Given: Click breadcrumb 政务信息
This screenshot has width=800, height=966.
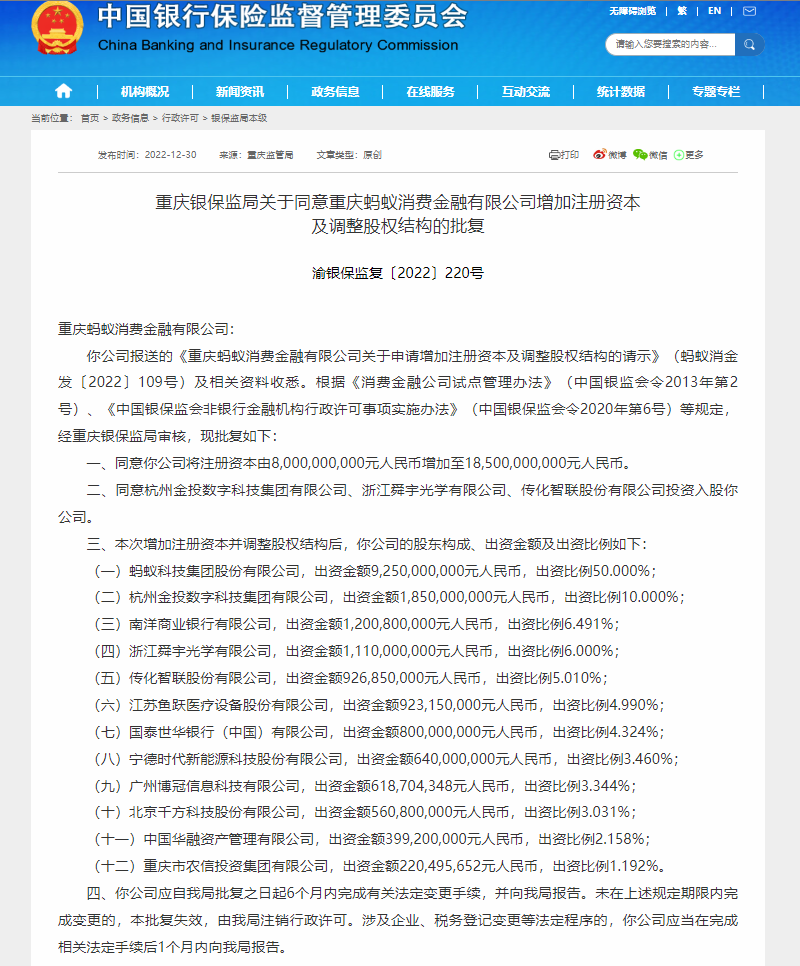Looking at the screenshot, I should point(131,118).
